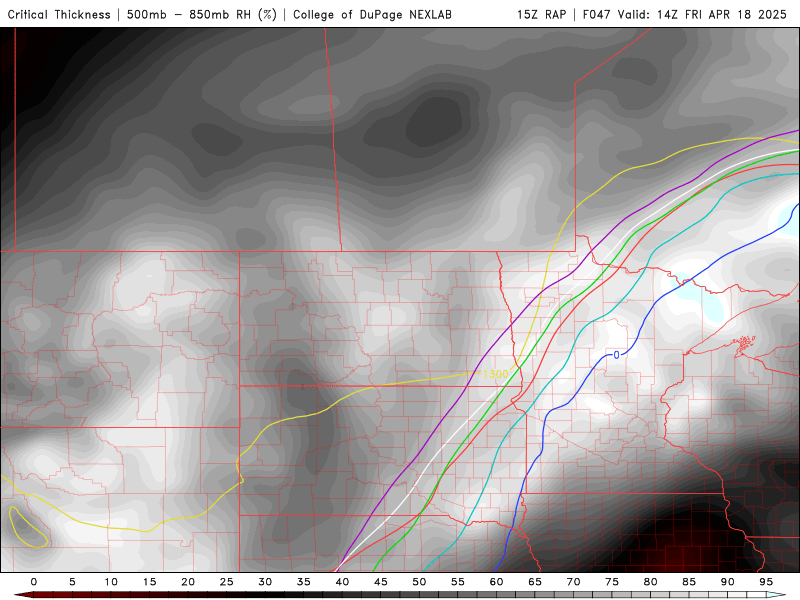Click the "College of DuPage NEXLAB" text
Image resolution: width=800 pixels, height=600 pixels.
pyautogui.click(x=372, y=14)
